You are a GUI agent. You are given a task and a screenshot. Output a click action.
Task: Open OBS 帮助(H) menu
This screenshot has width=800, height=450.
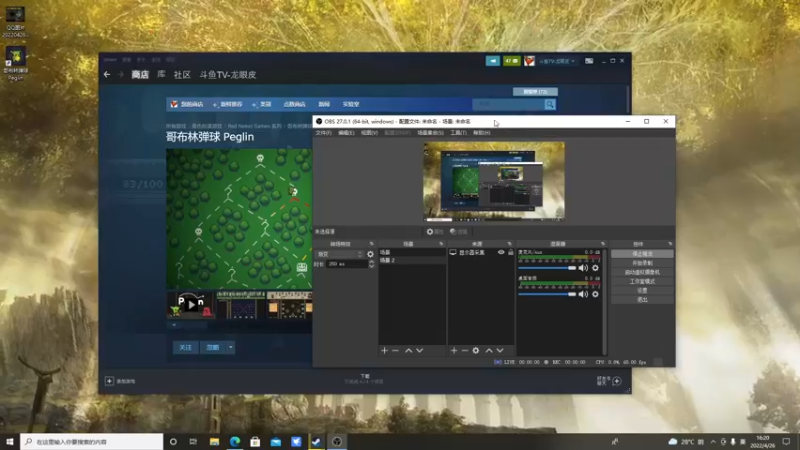click(x=481, y=133)
